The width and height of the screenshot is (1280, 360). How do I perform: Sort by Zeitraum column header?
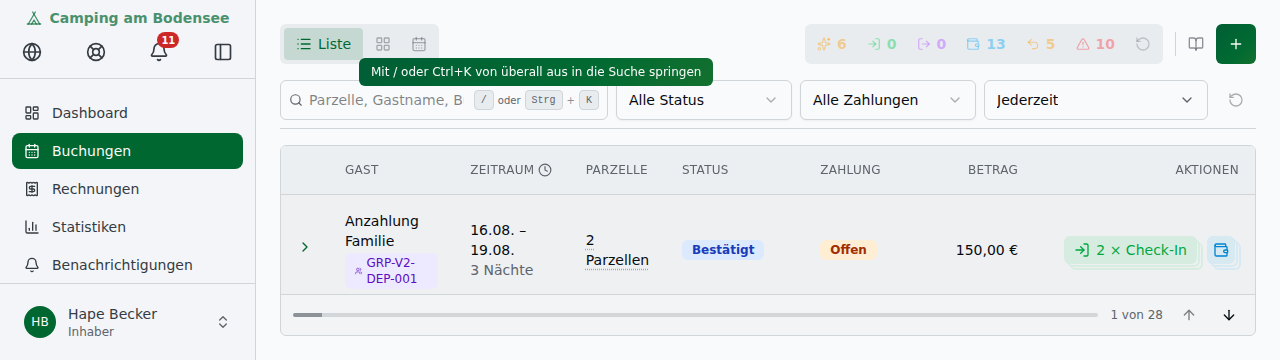(510, 170)
